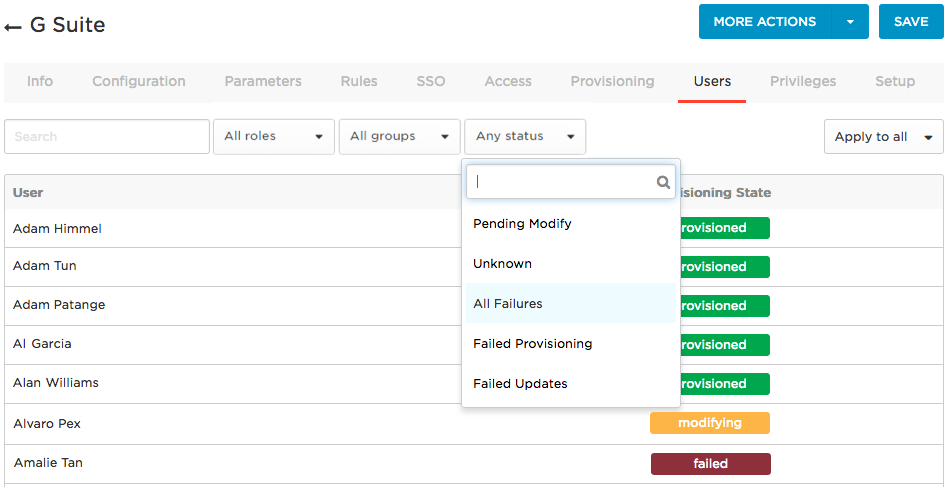Click the failed badge for Amalie Tan
The width and height of the screenshot is (946, 489).
pos(711,464)
